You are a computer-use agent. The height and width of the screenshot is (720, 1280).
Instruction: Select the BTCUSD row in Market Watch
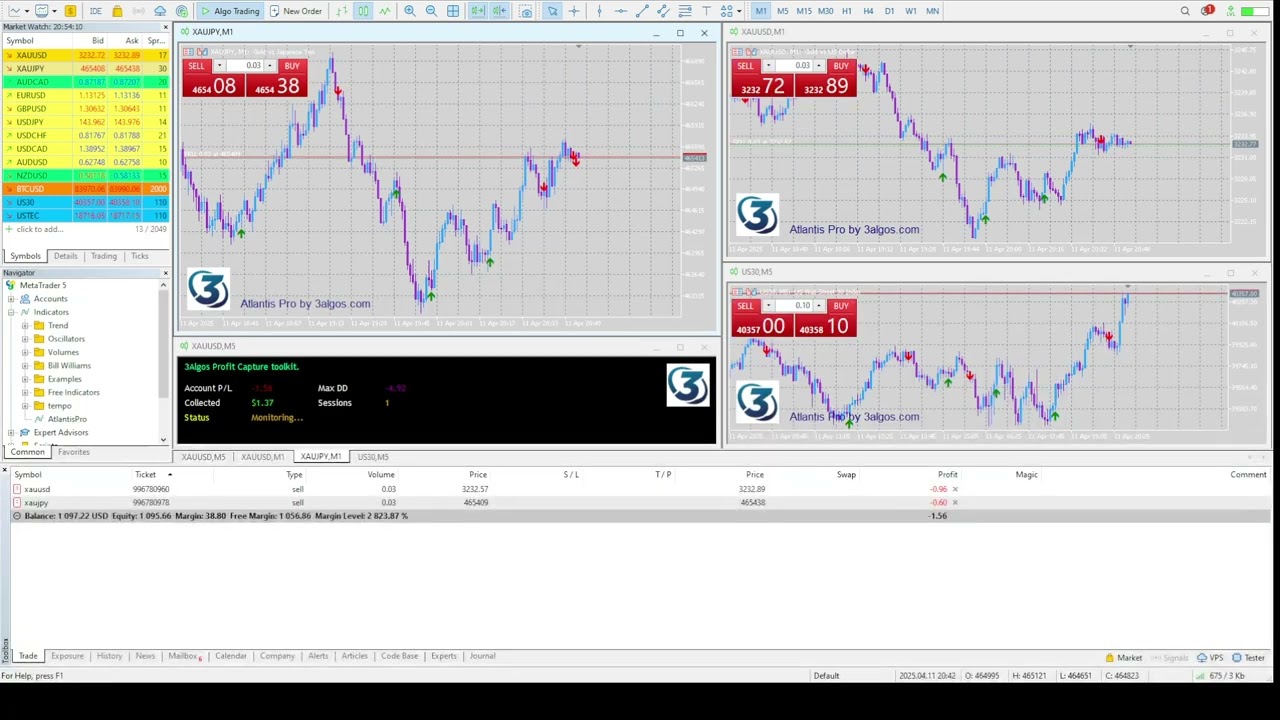point(85,189)
